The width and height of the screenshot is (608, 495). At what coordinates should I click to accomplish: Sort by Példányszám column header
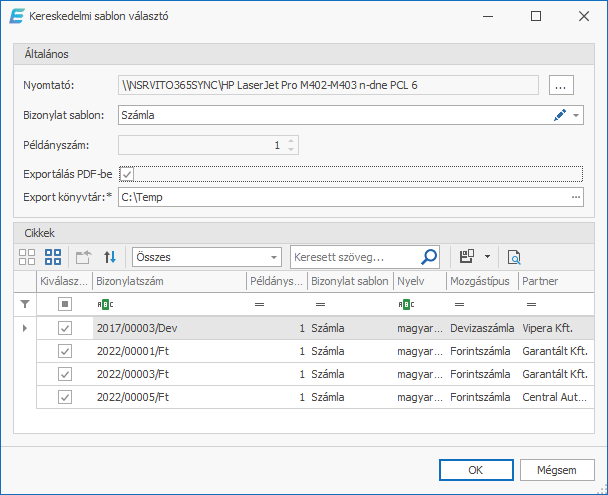pos(276,281)
